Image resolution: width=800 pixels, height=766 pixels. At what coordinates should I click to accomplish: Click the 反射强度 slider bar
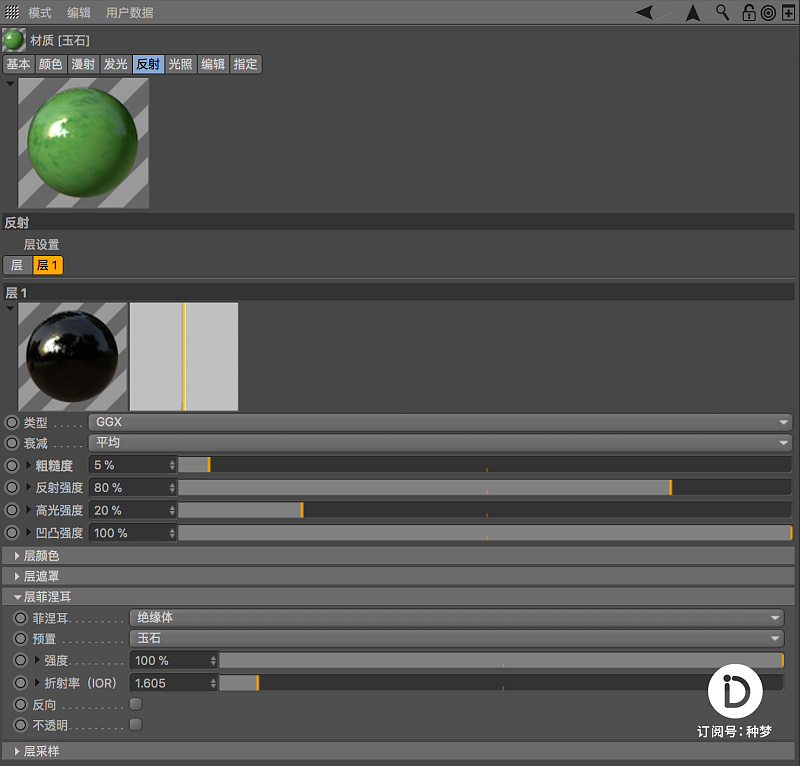484,488
